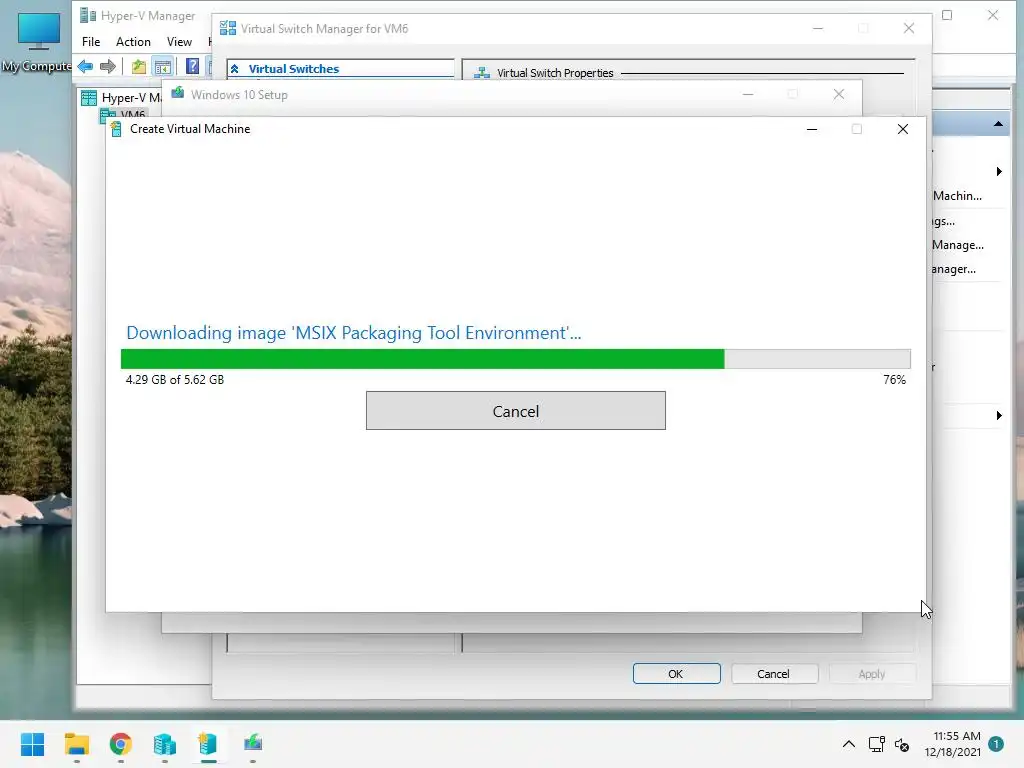Open the File menu in Hyper-V Manager

tap(91, 42)
